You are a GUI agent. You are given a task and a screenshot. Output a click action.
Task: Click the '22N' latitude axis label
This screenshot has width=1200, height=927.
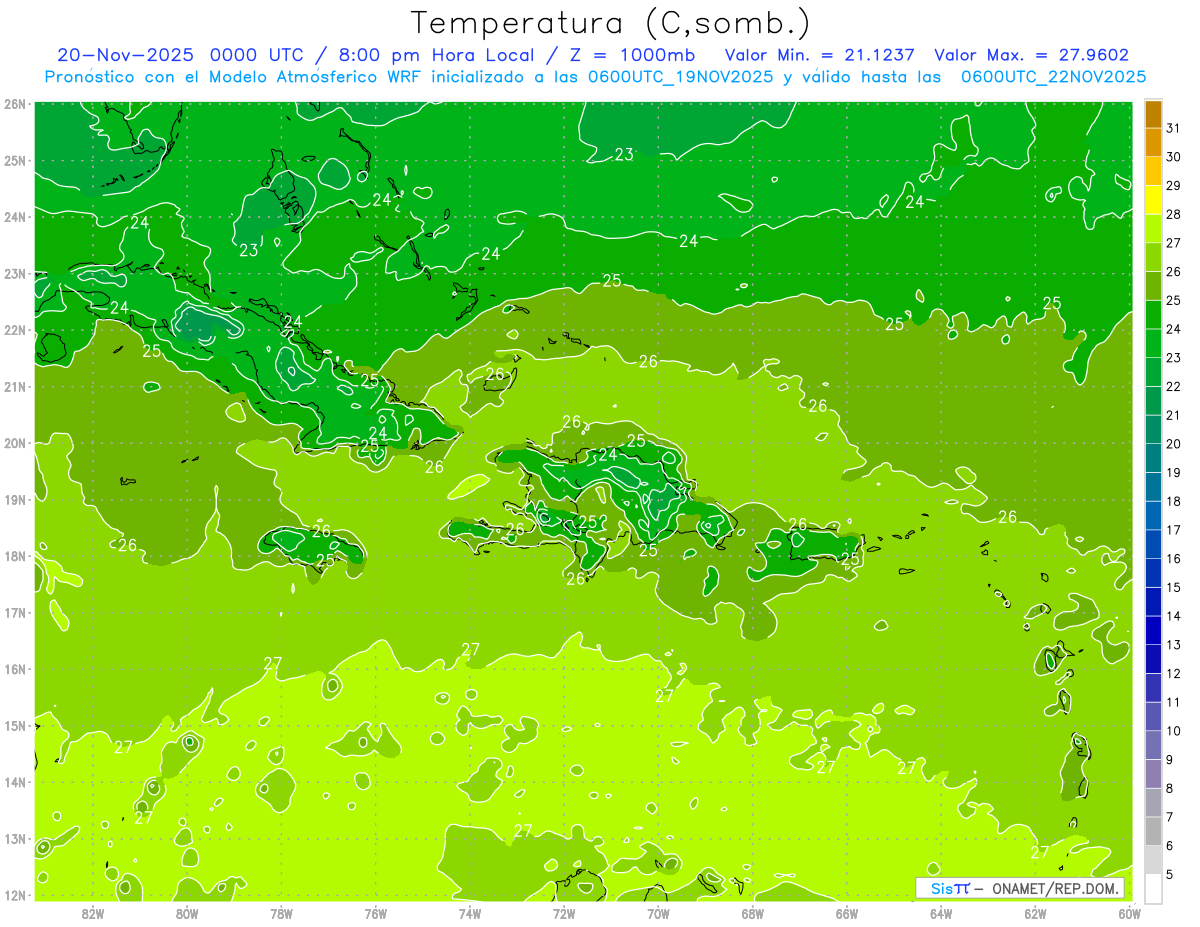(x=14, y=329)
